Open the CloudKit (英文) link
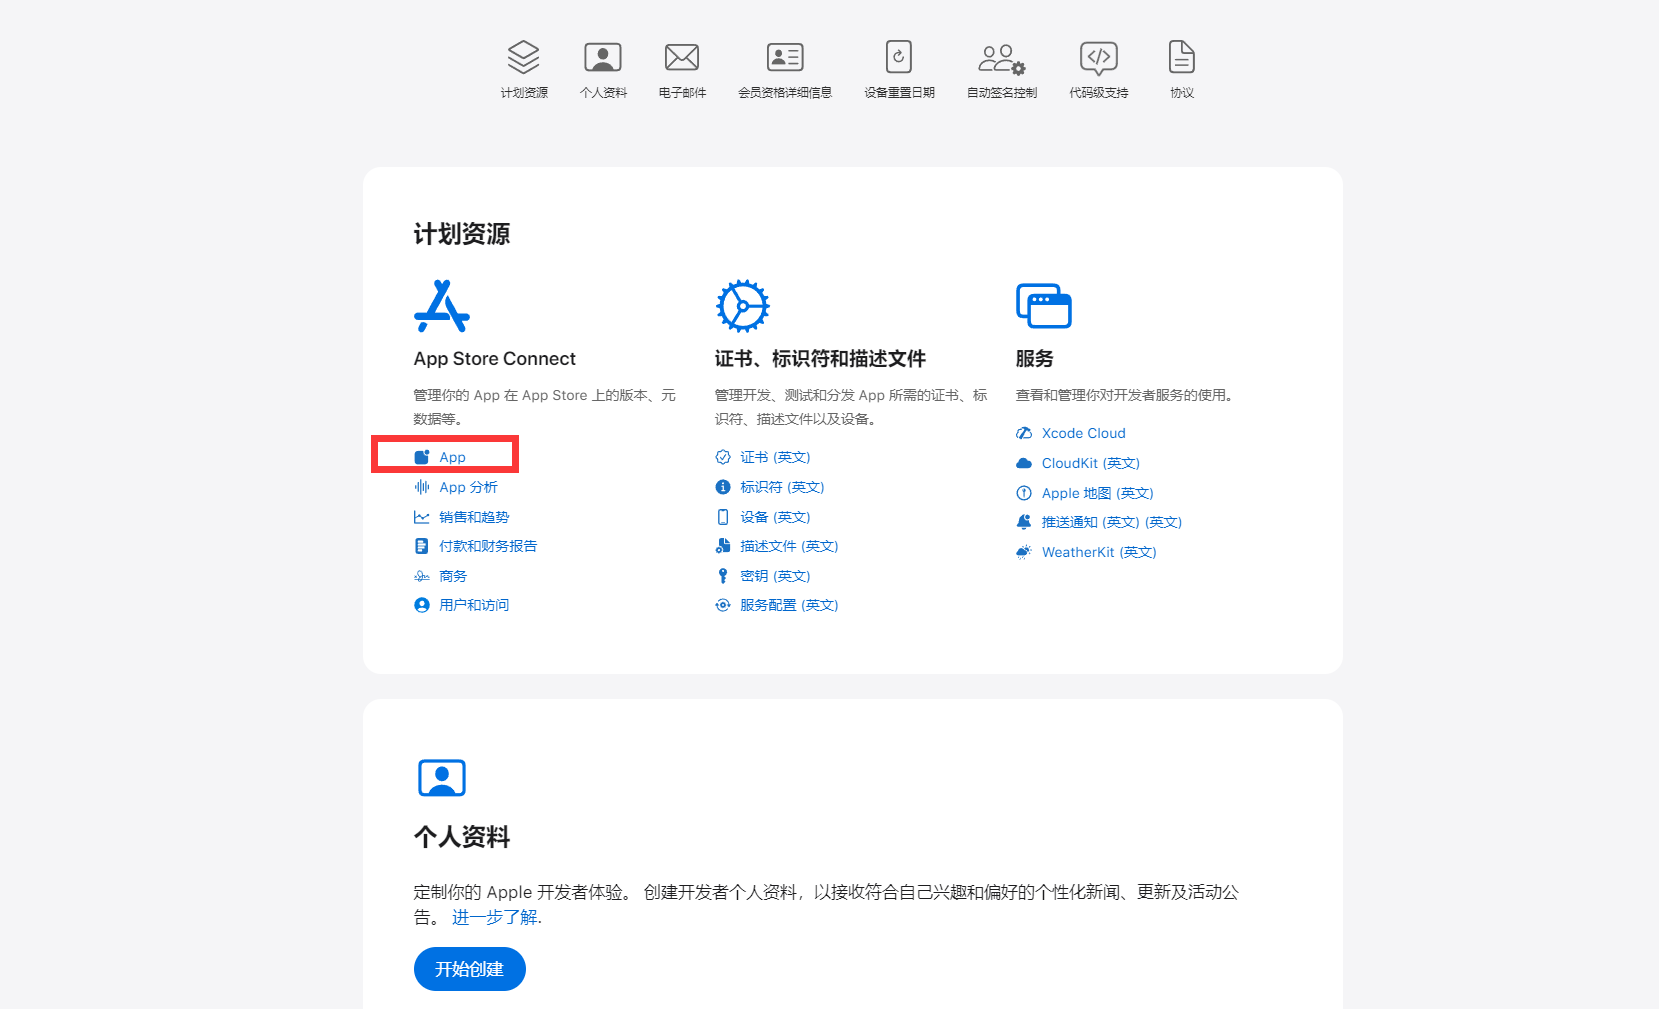Viewport: 1659px width, 1009px height. (1091, 463)
